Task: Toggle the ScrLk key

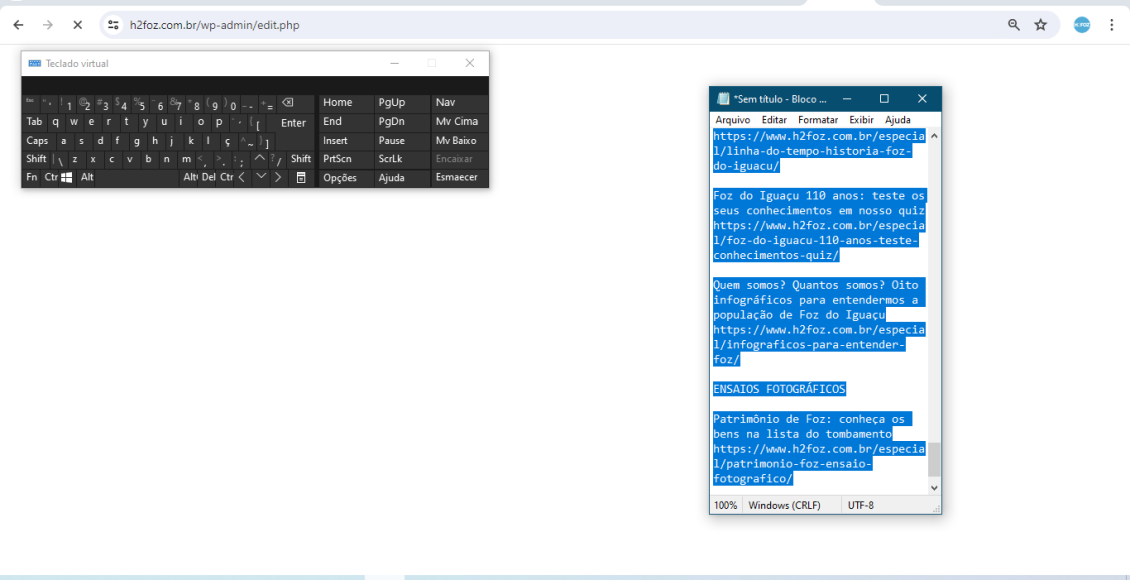Action: [x=390, y=159]
